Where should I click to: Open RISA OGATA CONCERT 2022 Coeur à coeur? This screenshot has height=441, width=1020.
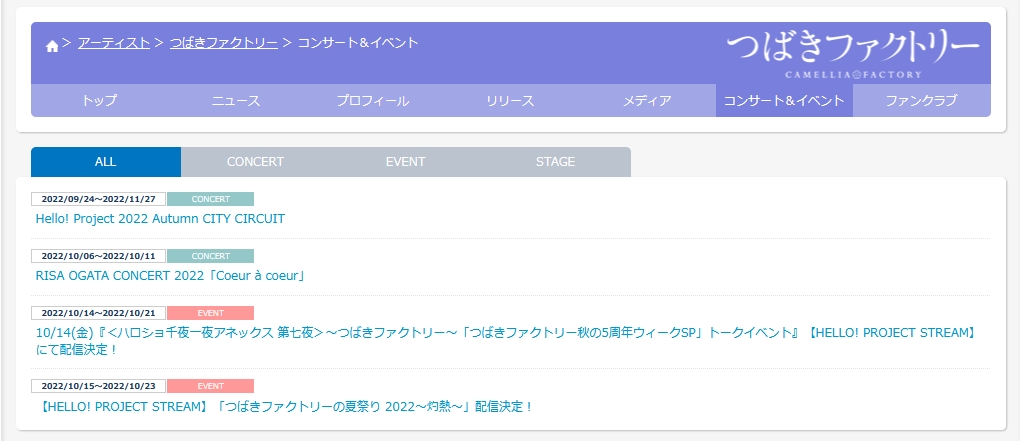[170, 276]
